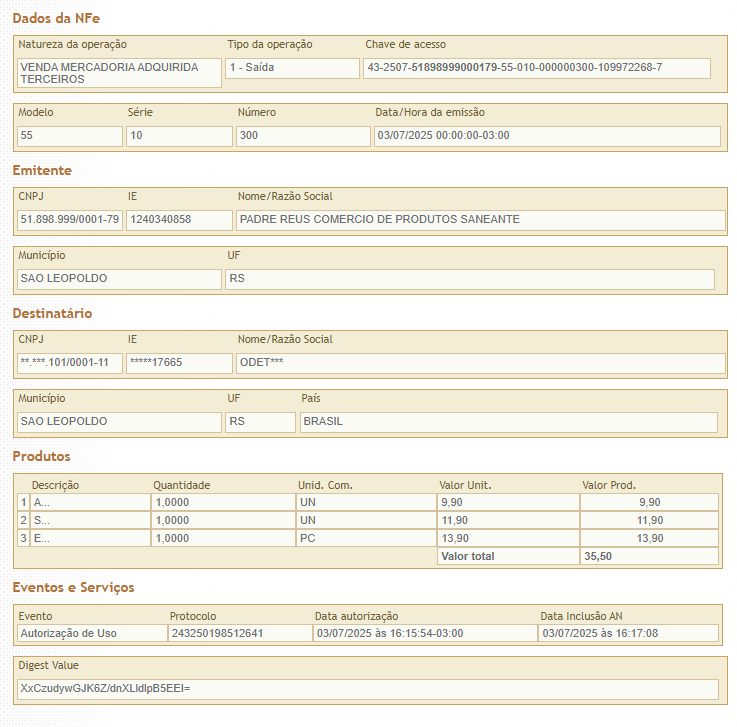Click product 2 unit UN cell
Image resolution: width=737 pixels, height=727 pixels.
click(366, 520)
